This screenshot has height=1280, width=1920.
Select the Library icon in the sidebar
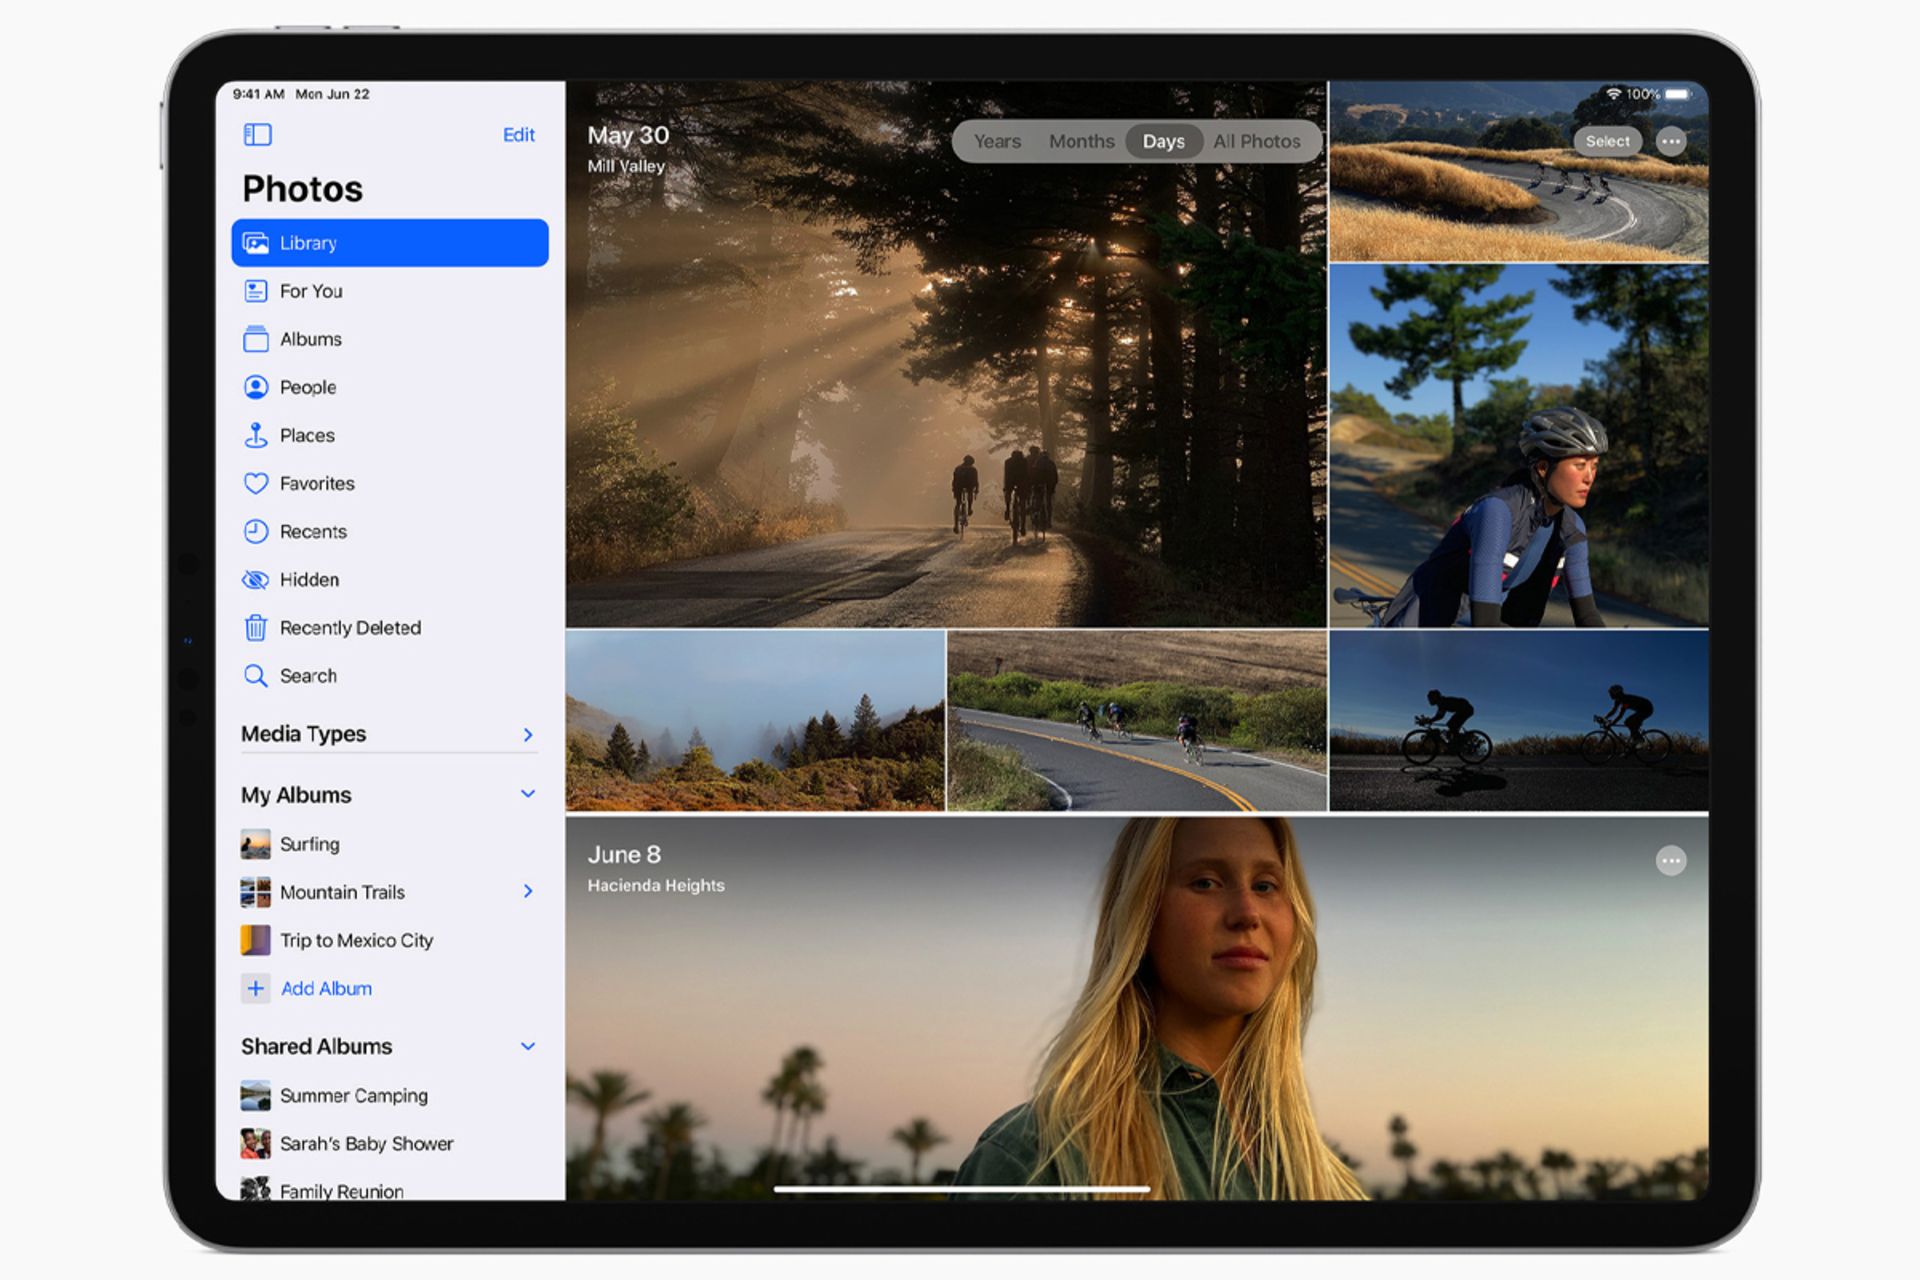point(258,242)
